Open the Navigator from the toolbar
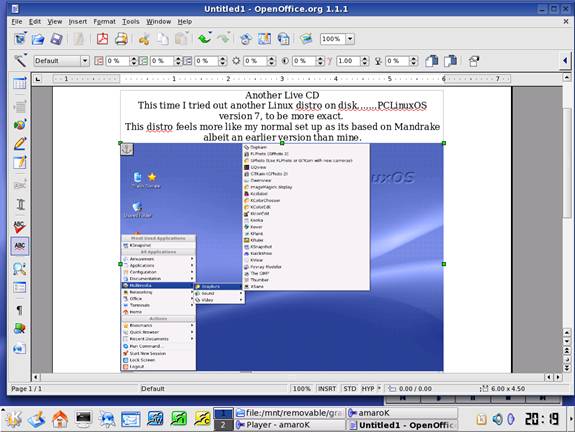Image resolution: width=575 pixels, height=432 pixels. click(246, 39)
